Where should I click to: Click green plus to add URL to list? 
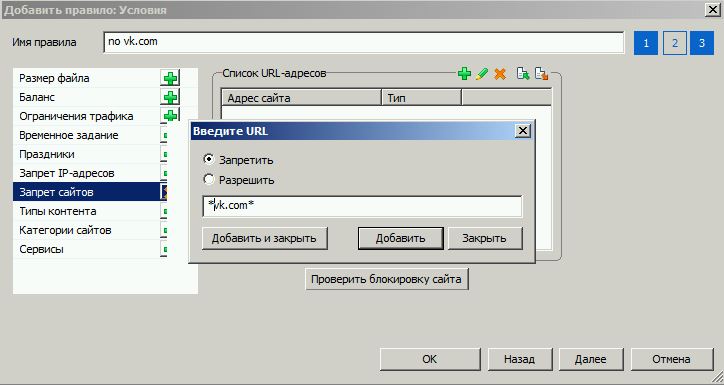464,73
